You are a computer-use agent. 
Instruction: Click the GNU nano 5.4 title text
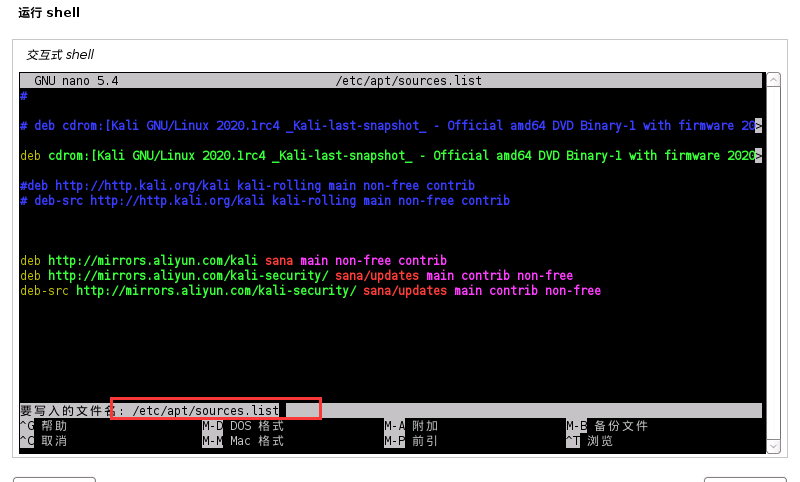click(76, 81)
